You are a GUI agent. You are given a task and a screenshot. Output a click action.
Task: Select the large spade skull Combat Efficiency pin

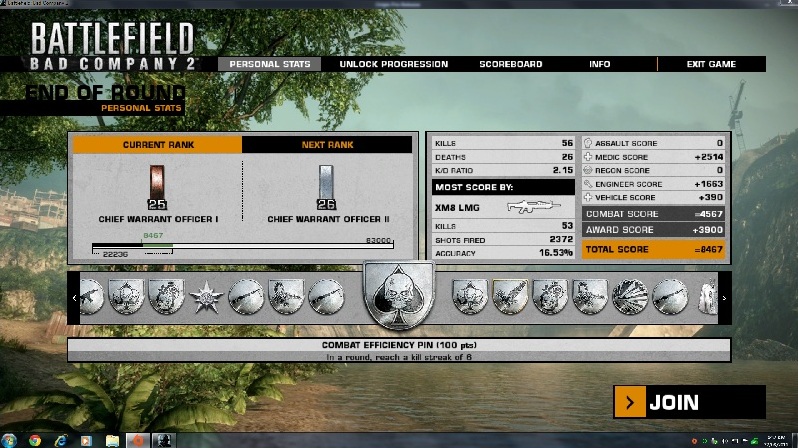click(400, 294)
